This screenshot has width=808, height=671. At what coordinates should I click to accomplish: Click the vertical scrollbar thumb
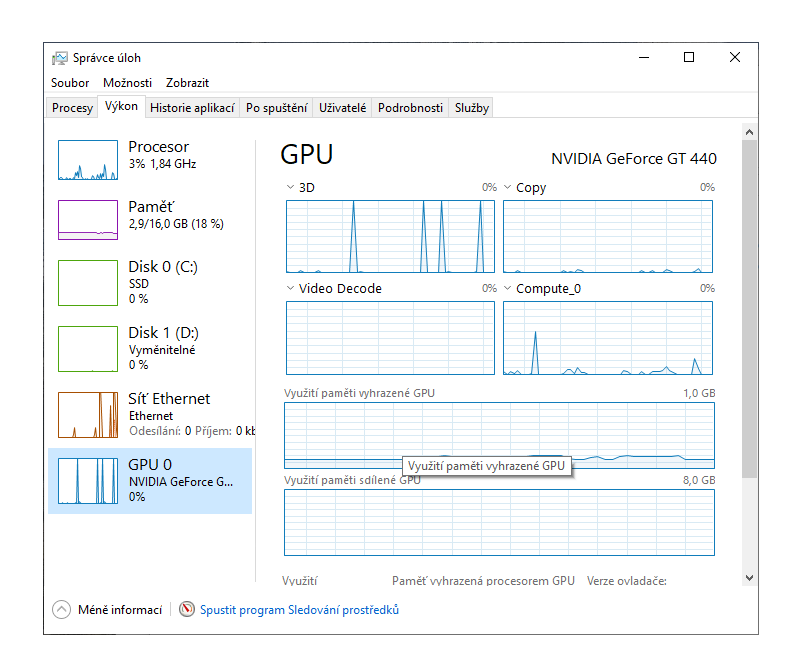(749, 309)
